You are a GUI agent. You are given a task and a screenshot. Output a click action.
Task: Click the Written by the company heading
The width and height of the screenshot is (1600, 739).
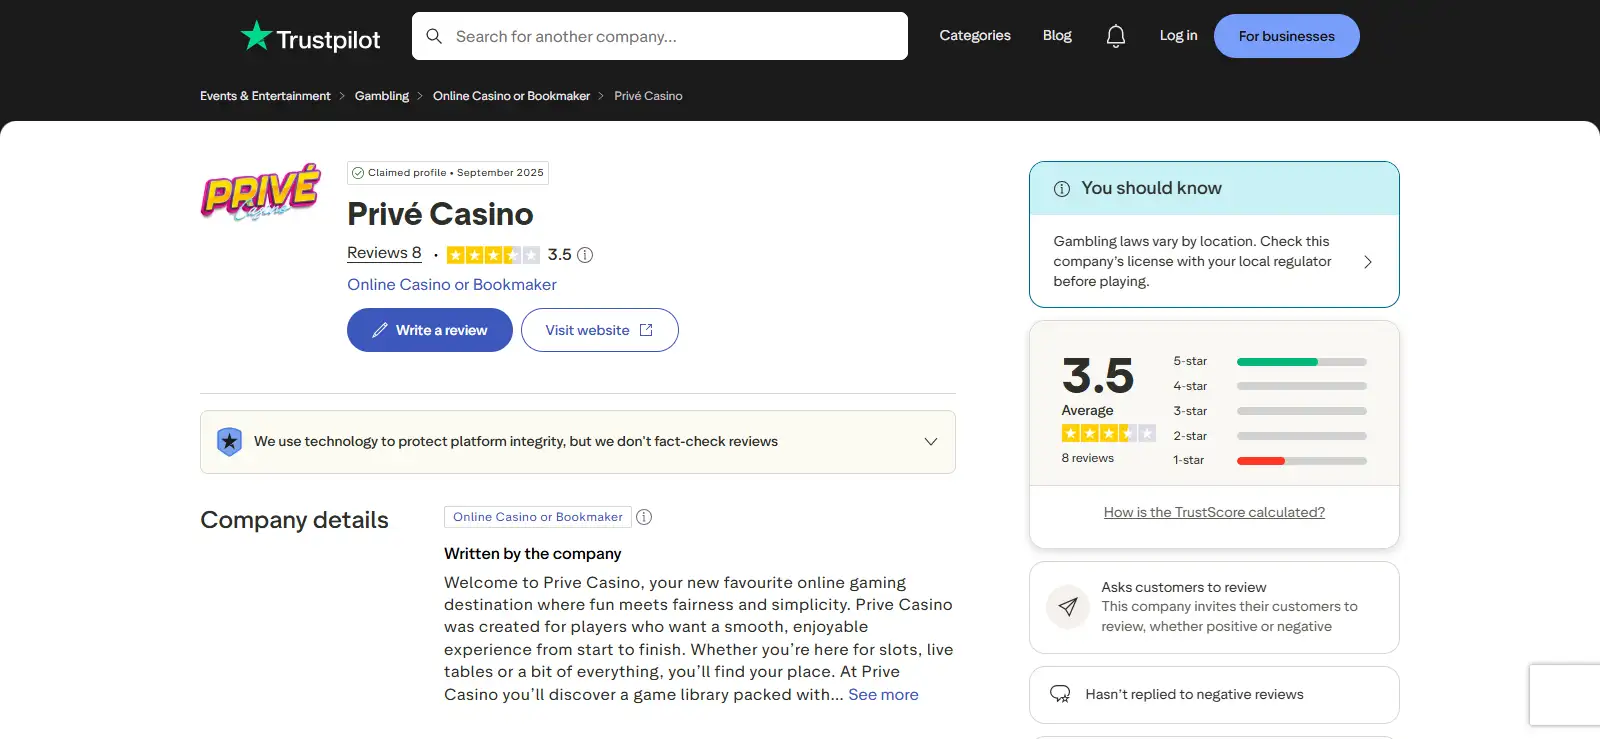(x=533, y=554)
